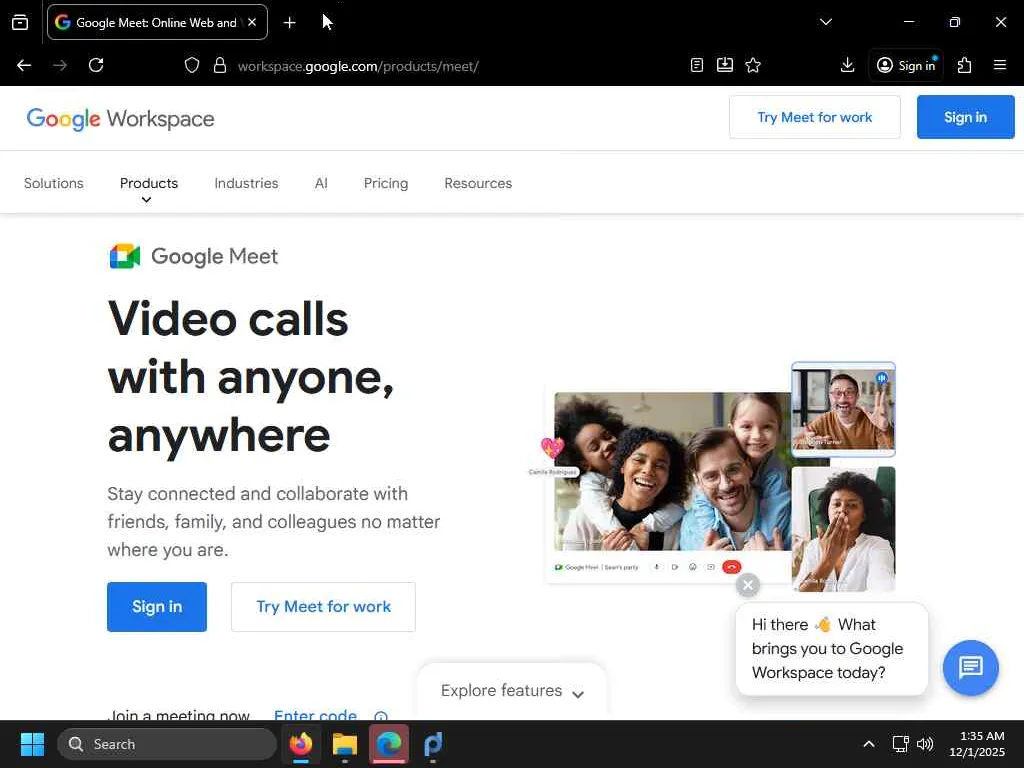Image resolution: width=1024 pixels, height=768 pixels.
Task: Collapse the Products chevron arrow
Action: point(146,200)
